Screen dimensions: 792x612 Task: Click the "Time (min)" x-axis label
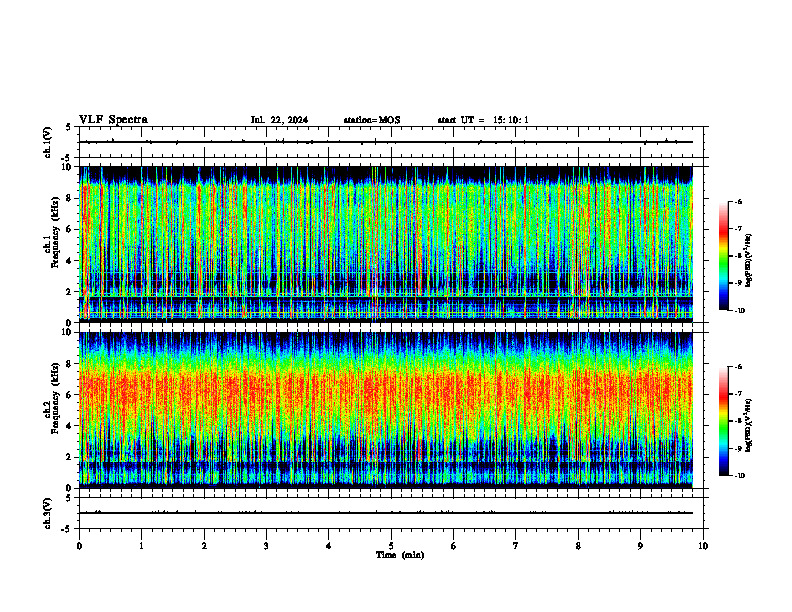(x=400, y=555)
